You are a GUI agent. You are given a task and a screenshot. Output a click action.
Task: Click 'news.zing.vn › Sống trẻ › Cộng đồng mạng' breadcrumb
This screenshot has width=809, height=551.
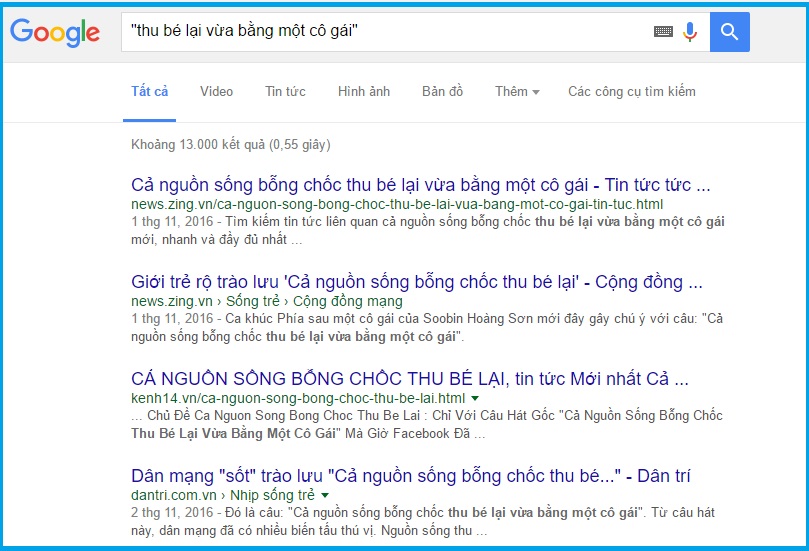click(x=267, y=301)
